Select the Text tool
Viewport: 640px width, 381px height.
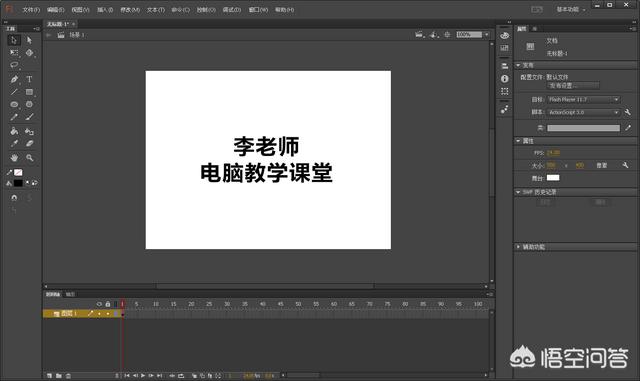[x=29, y=79]
